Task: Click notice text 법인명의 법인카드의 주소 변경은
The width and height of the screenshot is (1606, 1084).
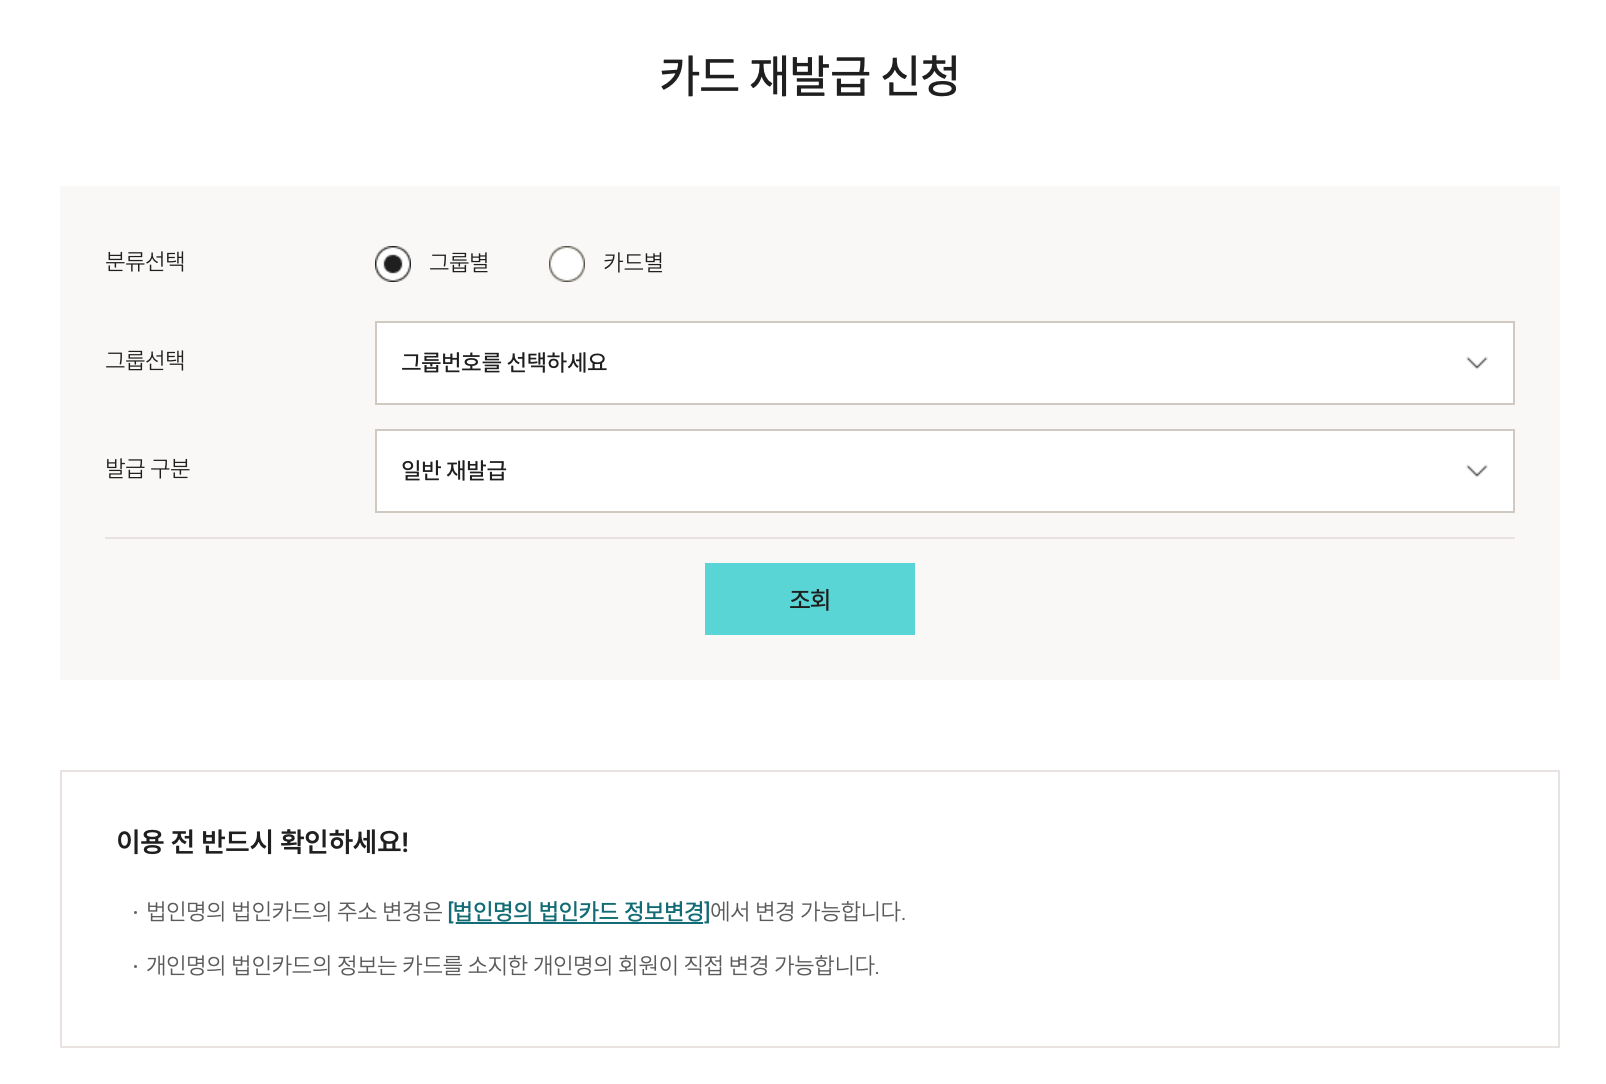Action: click(294, 912)
